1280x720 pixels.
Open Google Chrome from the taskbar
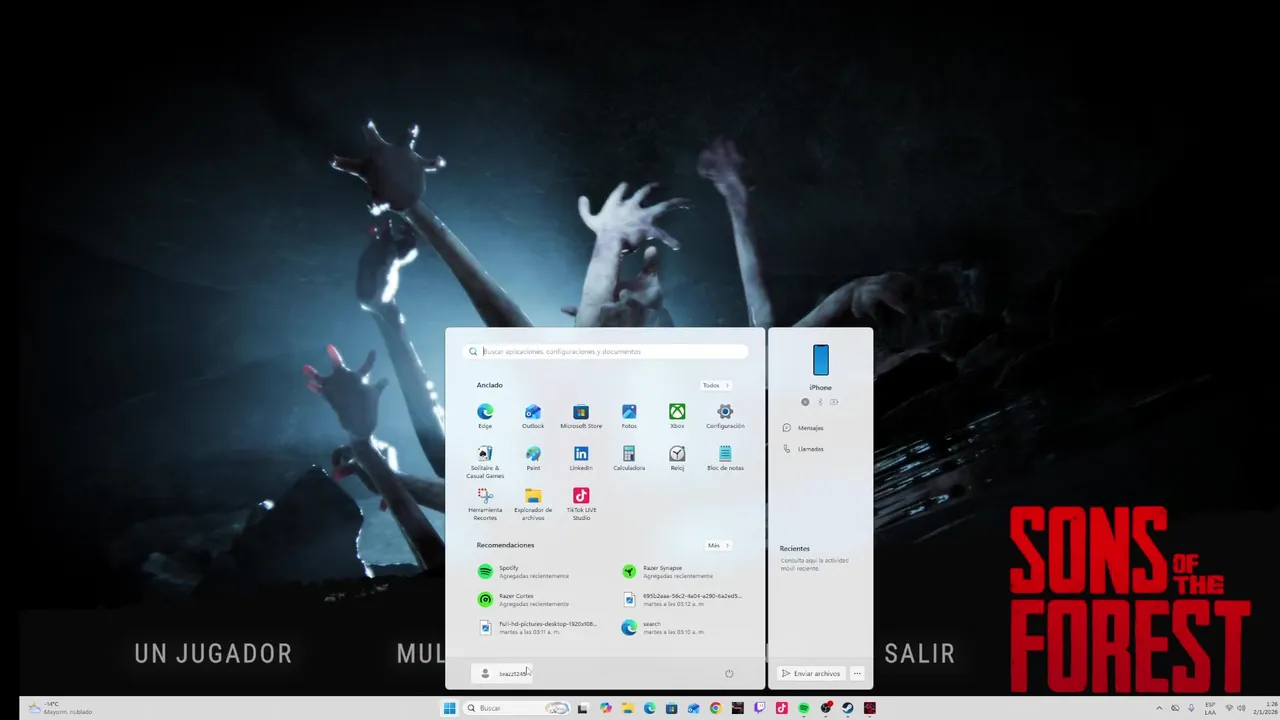tap(715, 708)
